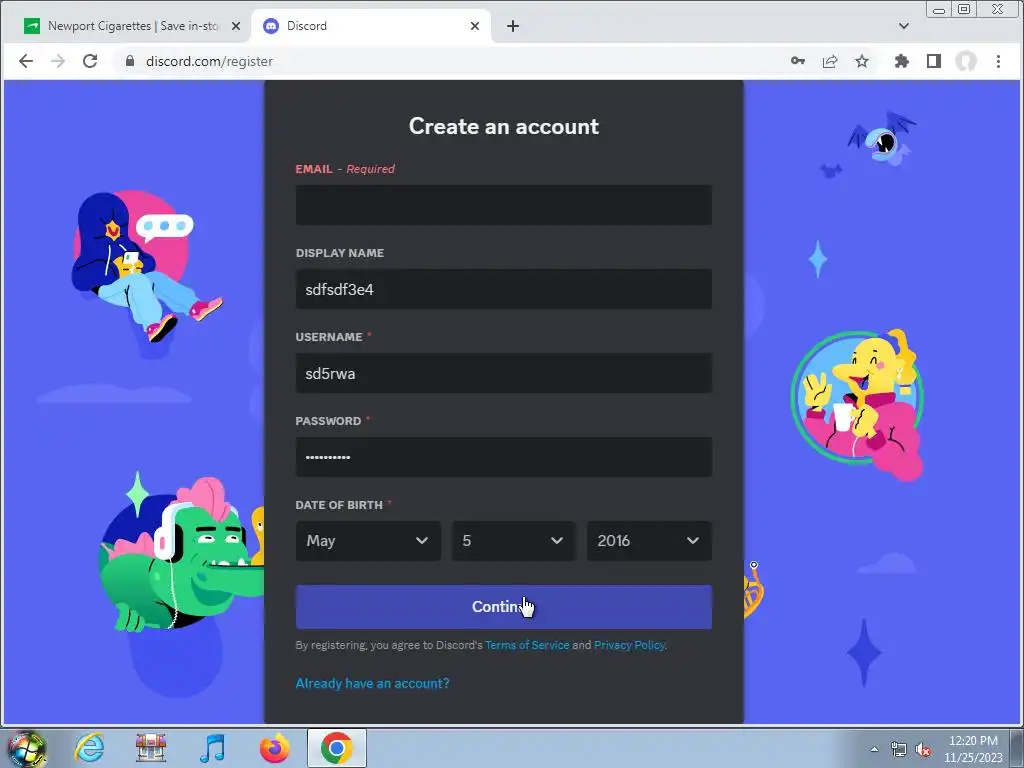This screenshot has height=768, width=1024.
Task: Click the Display Name field
Action: (x=504, y=289)
